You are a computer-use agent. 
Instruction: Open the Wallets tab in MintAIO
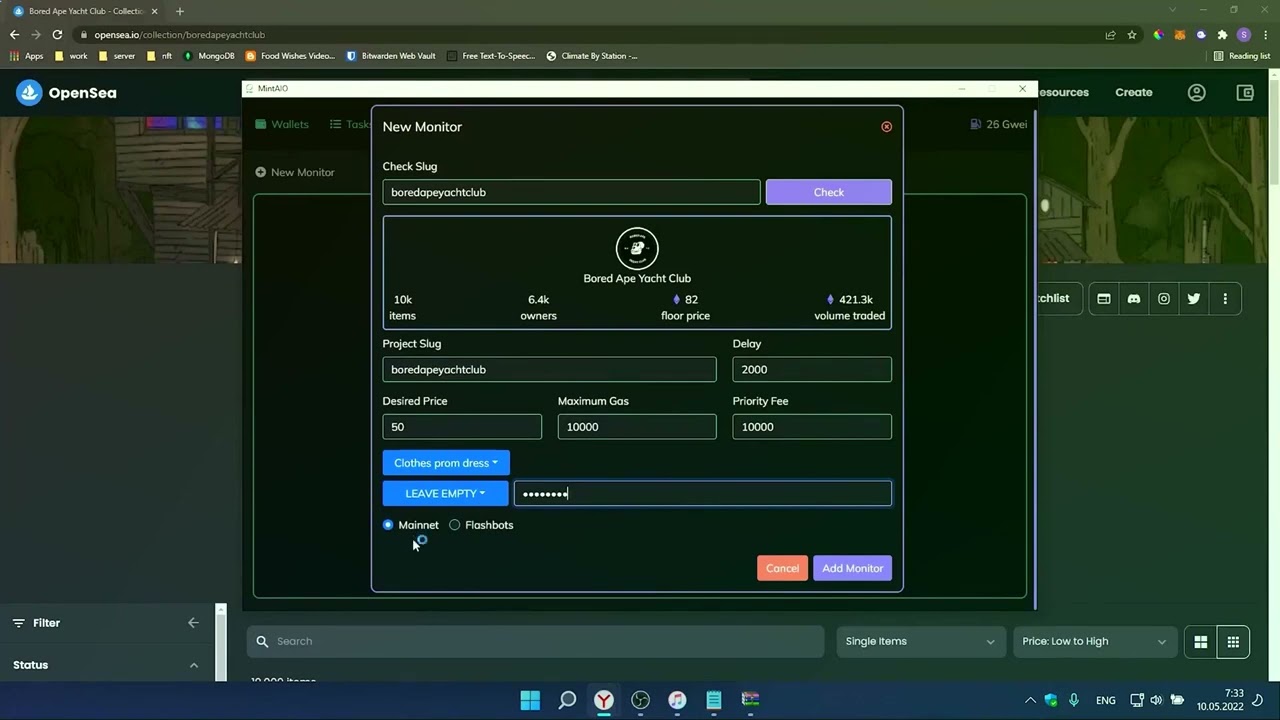click(x=282, y=124)
